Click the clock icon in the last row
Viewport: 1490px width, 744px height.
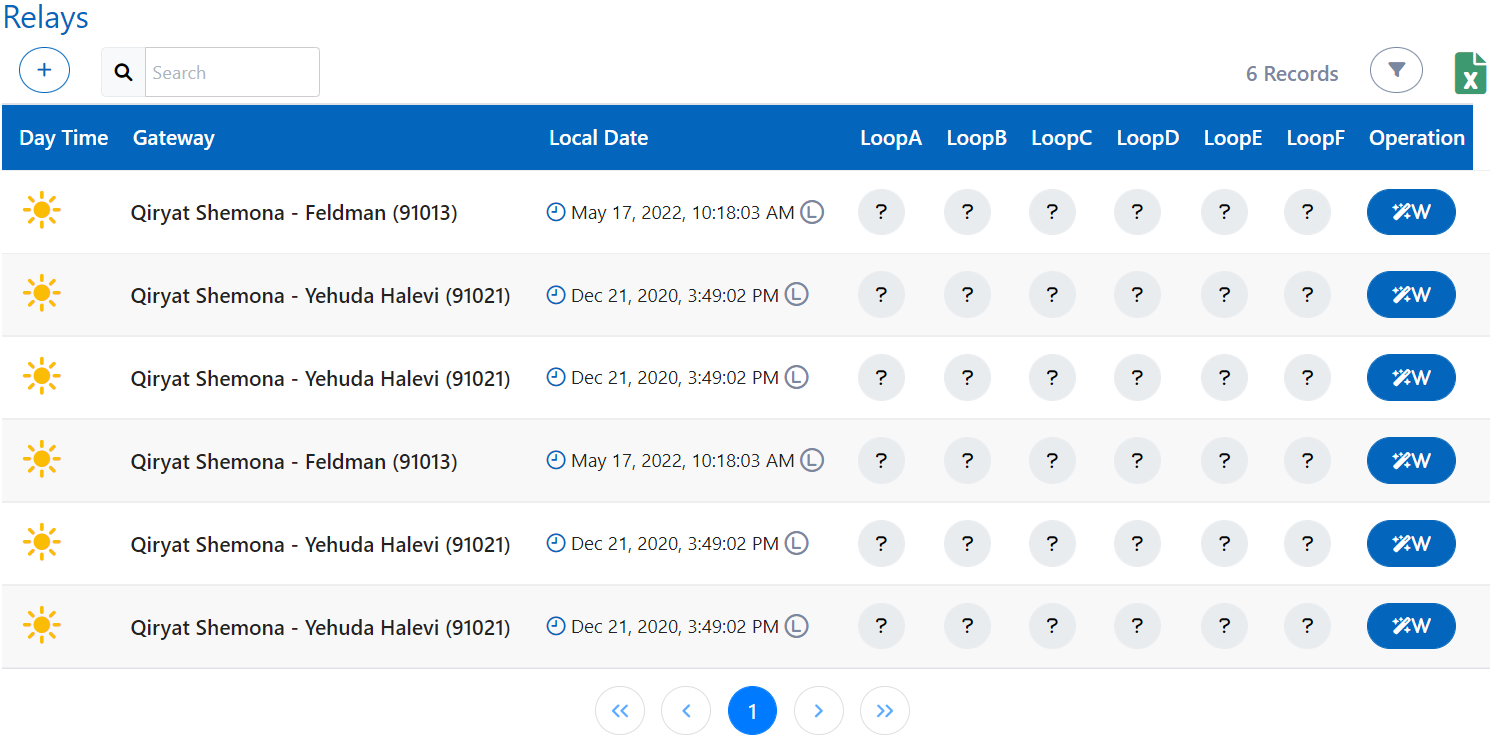pos(556,626)
